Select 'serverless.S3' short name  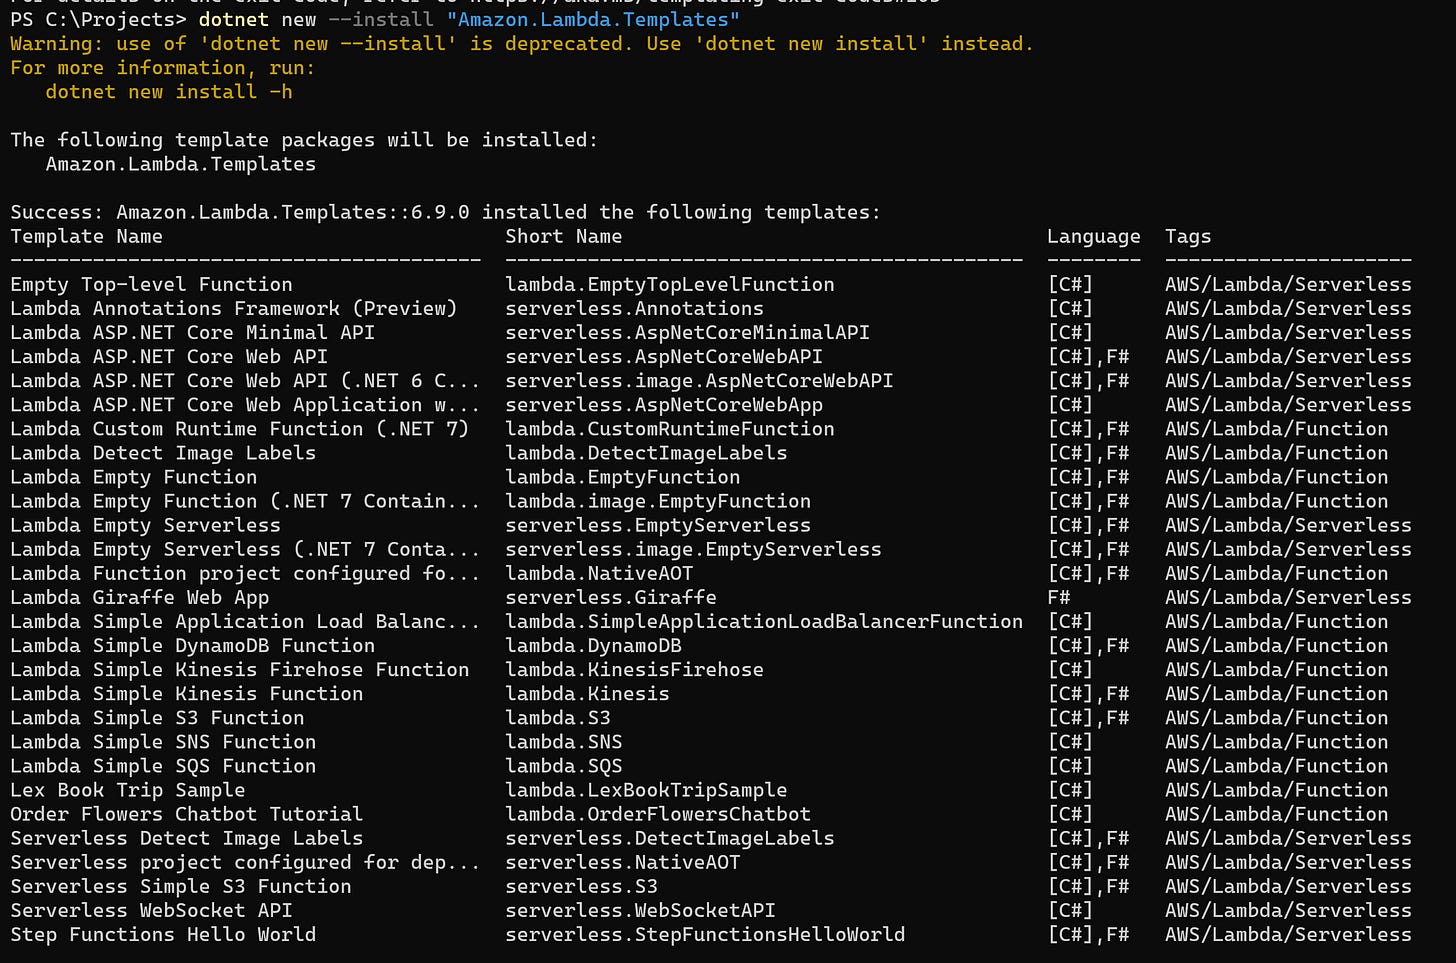coord(582,886)
